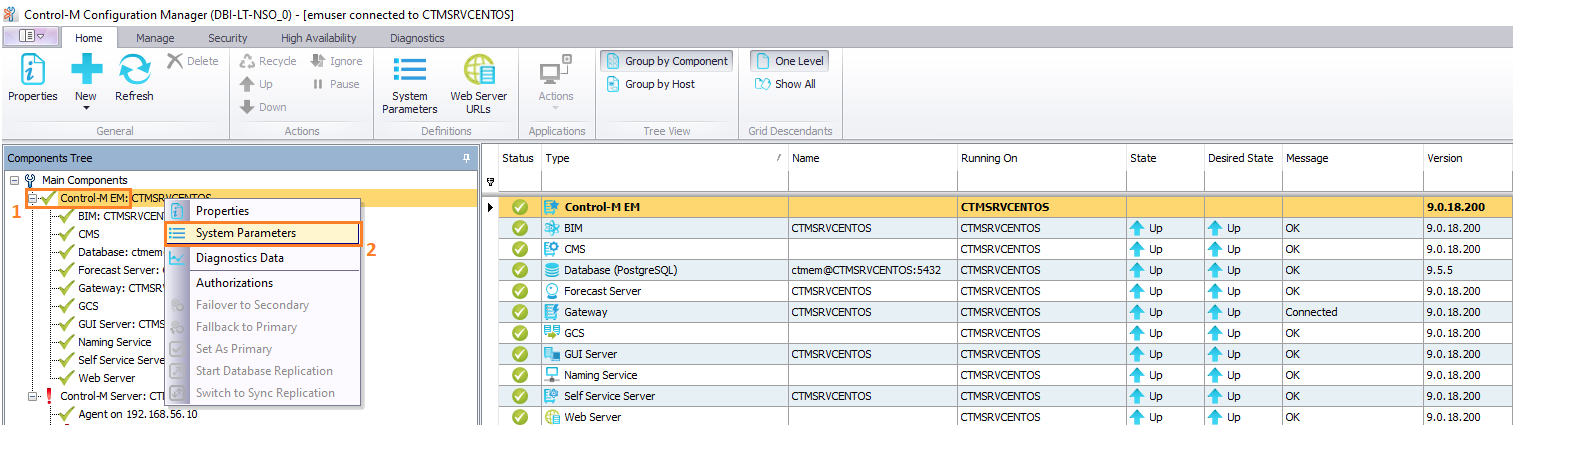Select Agent on 192.168.56.10
The height and width of the screenshot is (468, 1582).
(x=138, y=414)
